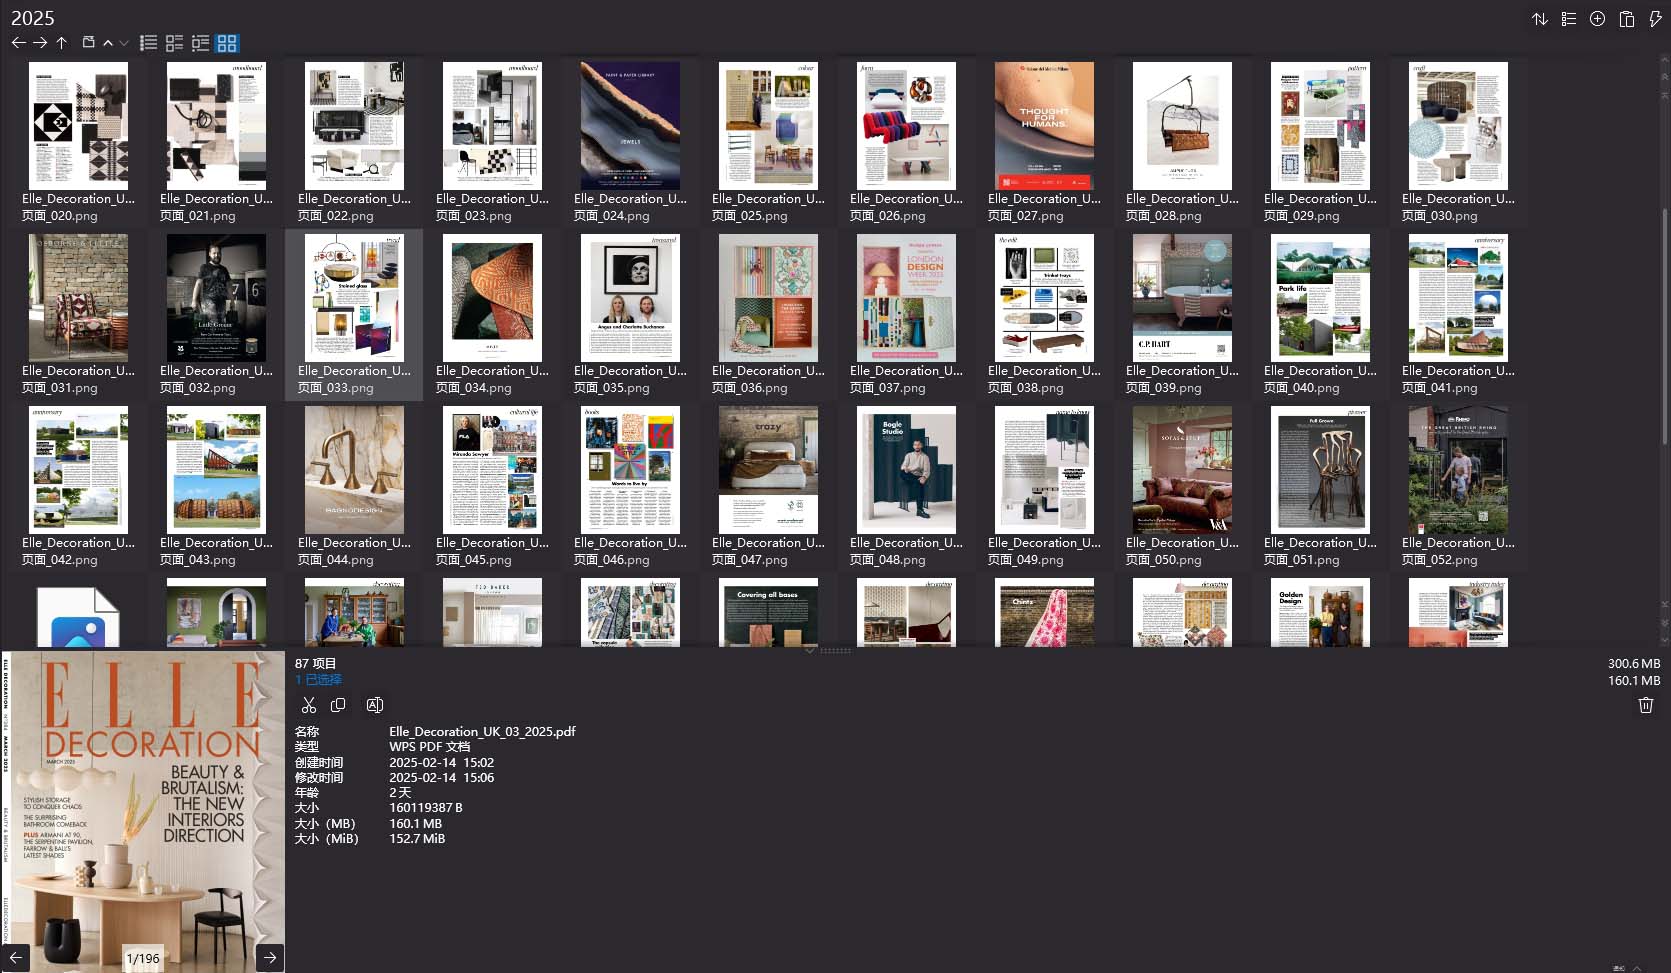Select the 页面_033.png thumbnail
This screenshot has height=973, width=1671.
coord(353,297)
